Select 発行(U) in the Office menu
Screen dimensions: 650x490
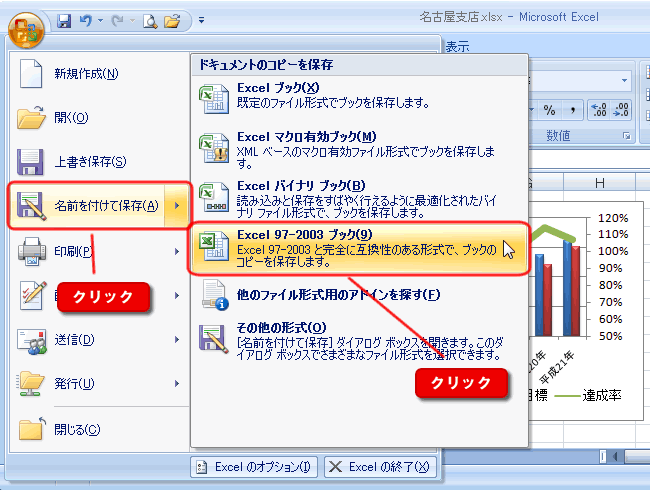tap(99, 383)
